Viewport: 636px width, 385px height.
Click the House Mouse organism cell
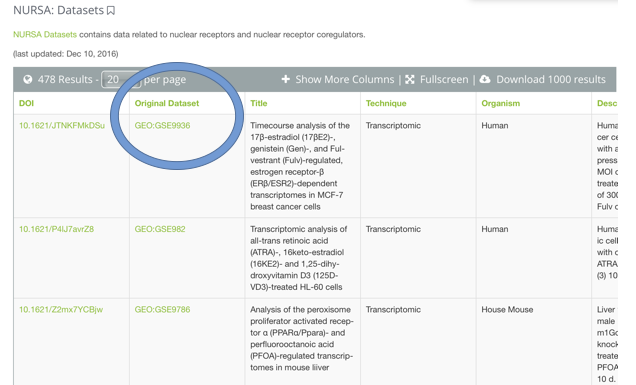507,310
